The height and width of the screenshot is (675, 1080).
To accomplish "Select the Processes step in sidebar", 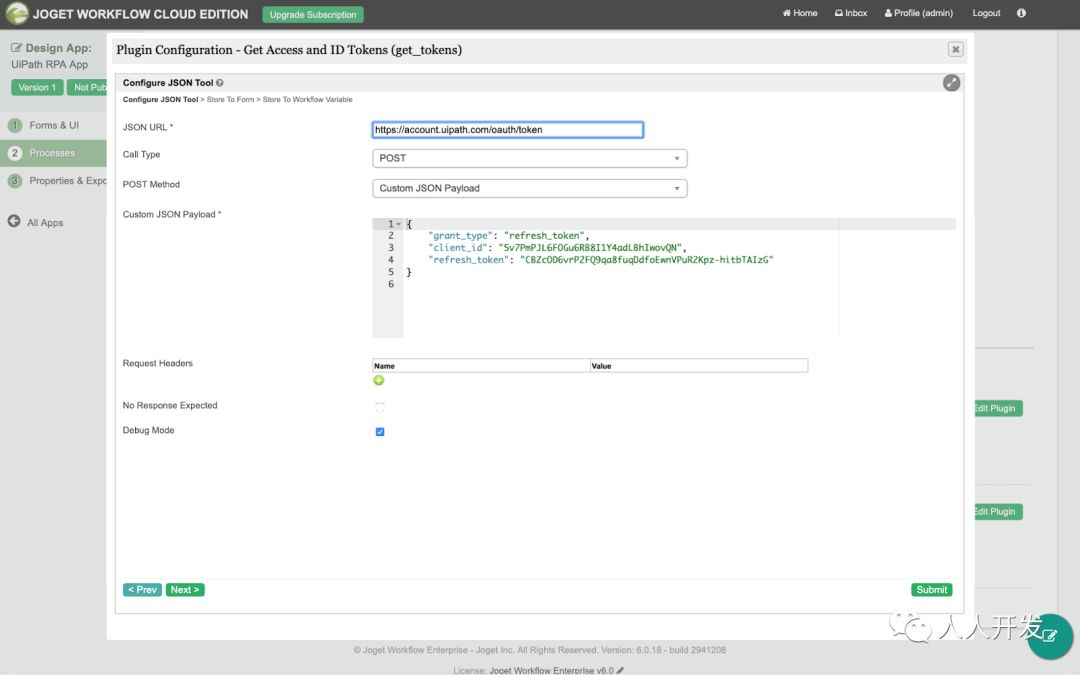I will click(53, 153).
